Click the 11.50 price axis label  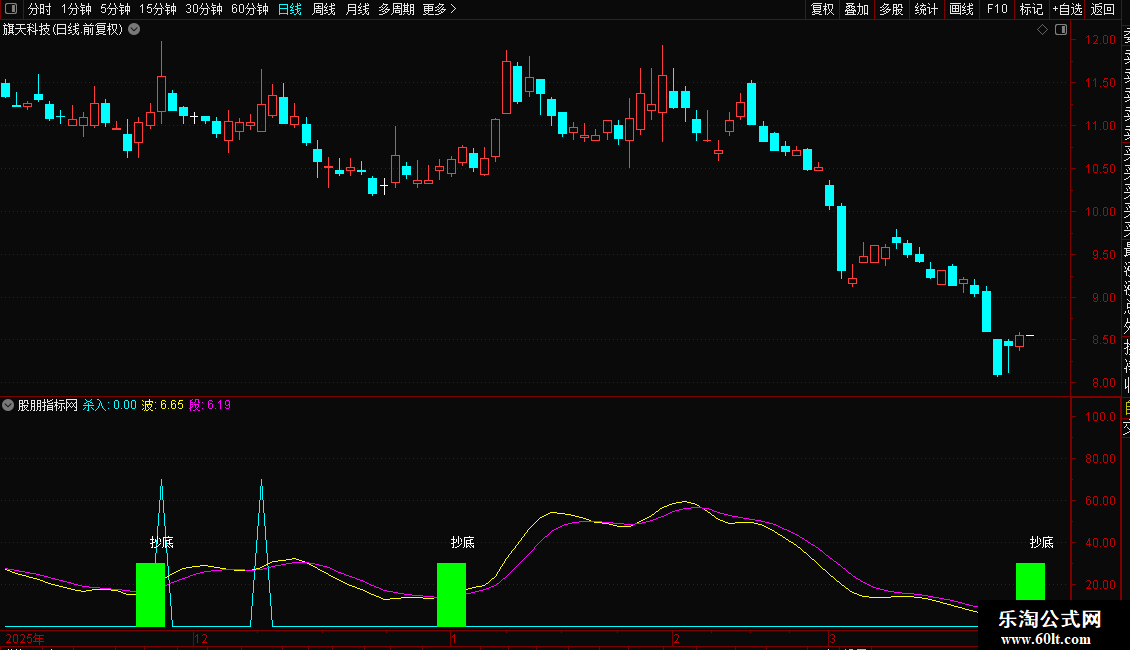coord(1100,83)
